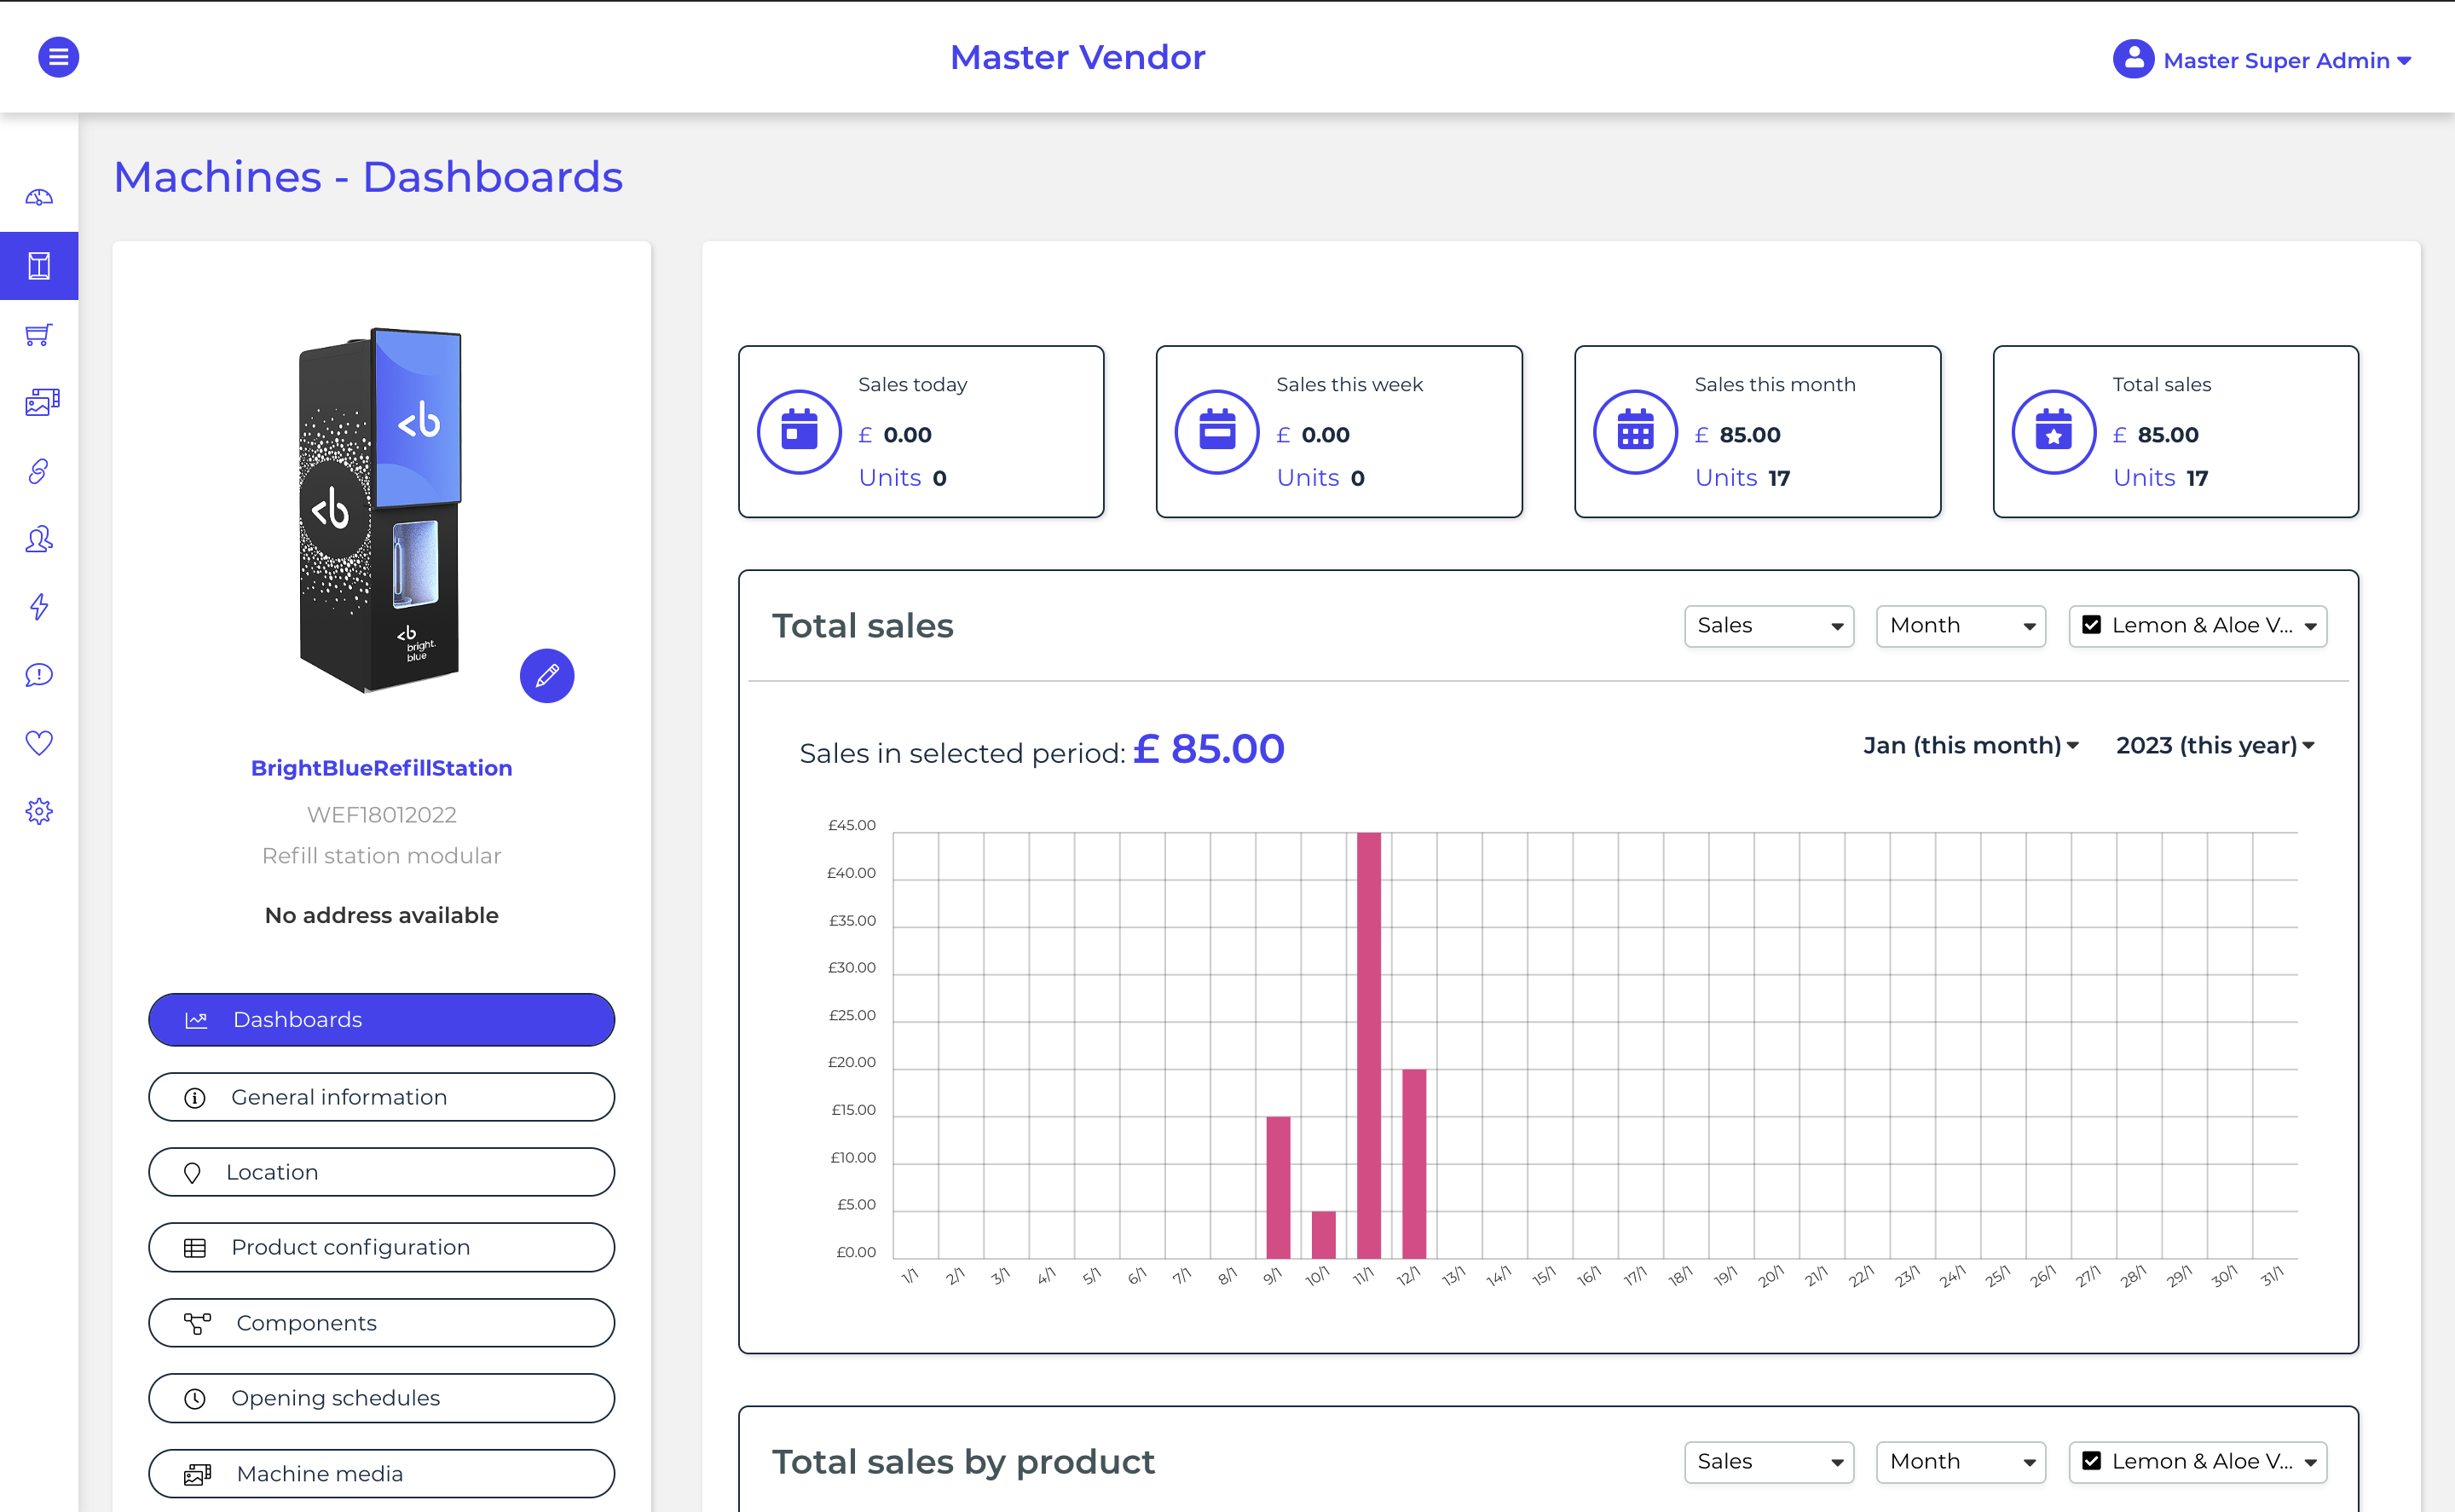The width and height of the screenshot is (2455, 1512).
Task: Select the shopping cart sidebar icon
Action: pos(39,334)
